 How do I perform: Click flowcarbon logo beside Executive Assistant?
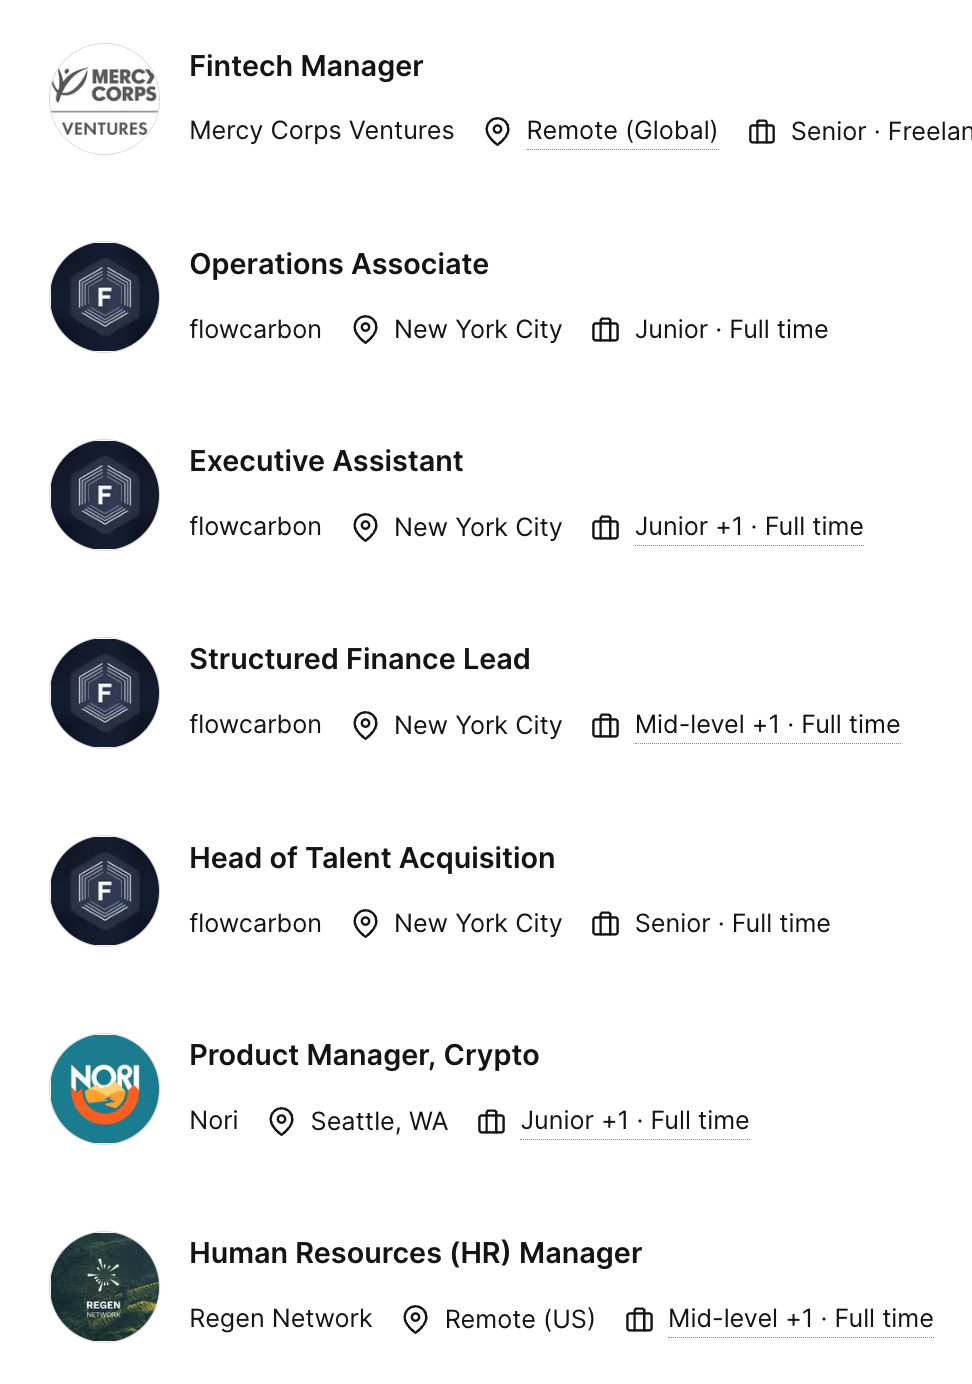(x=105, y=495)
